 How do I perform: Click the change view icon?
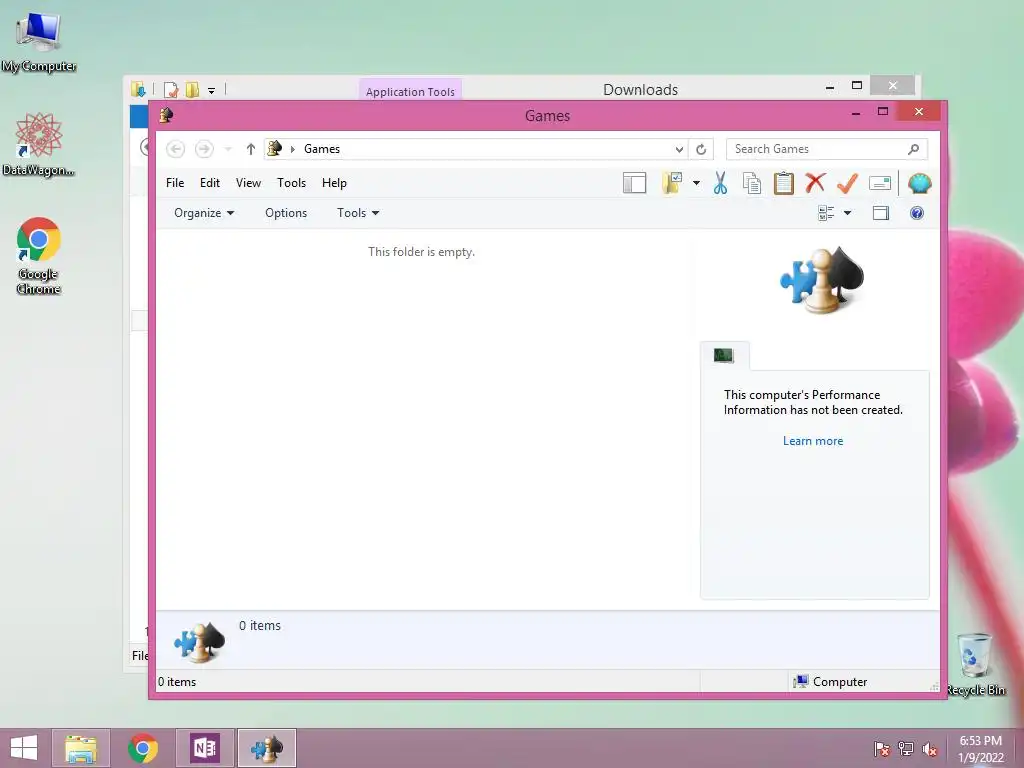click(x=826, y=213)
